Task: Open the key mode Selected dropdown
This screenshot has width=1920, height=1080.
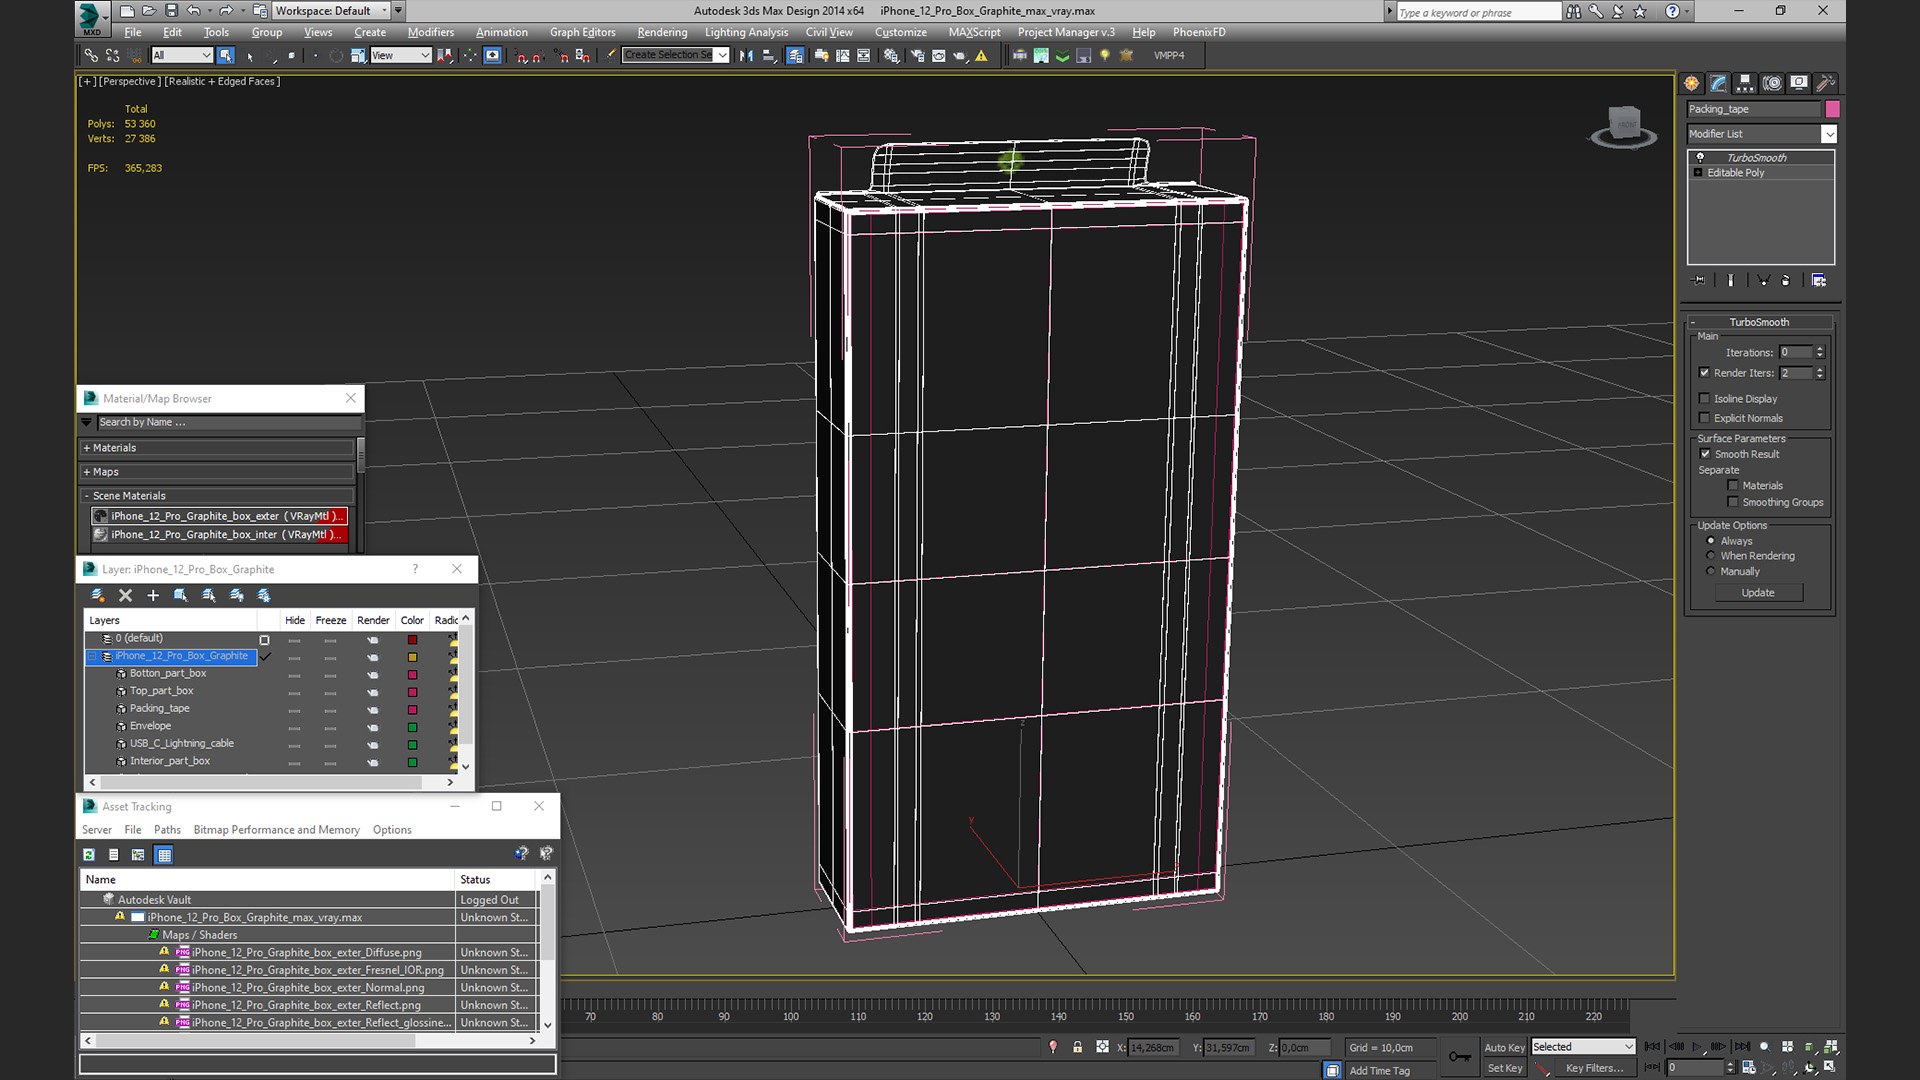Action: [x=1629, y=1047]
